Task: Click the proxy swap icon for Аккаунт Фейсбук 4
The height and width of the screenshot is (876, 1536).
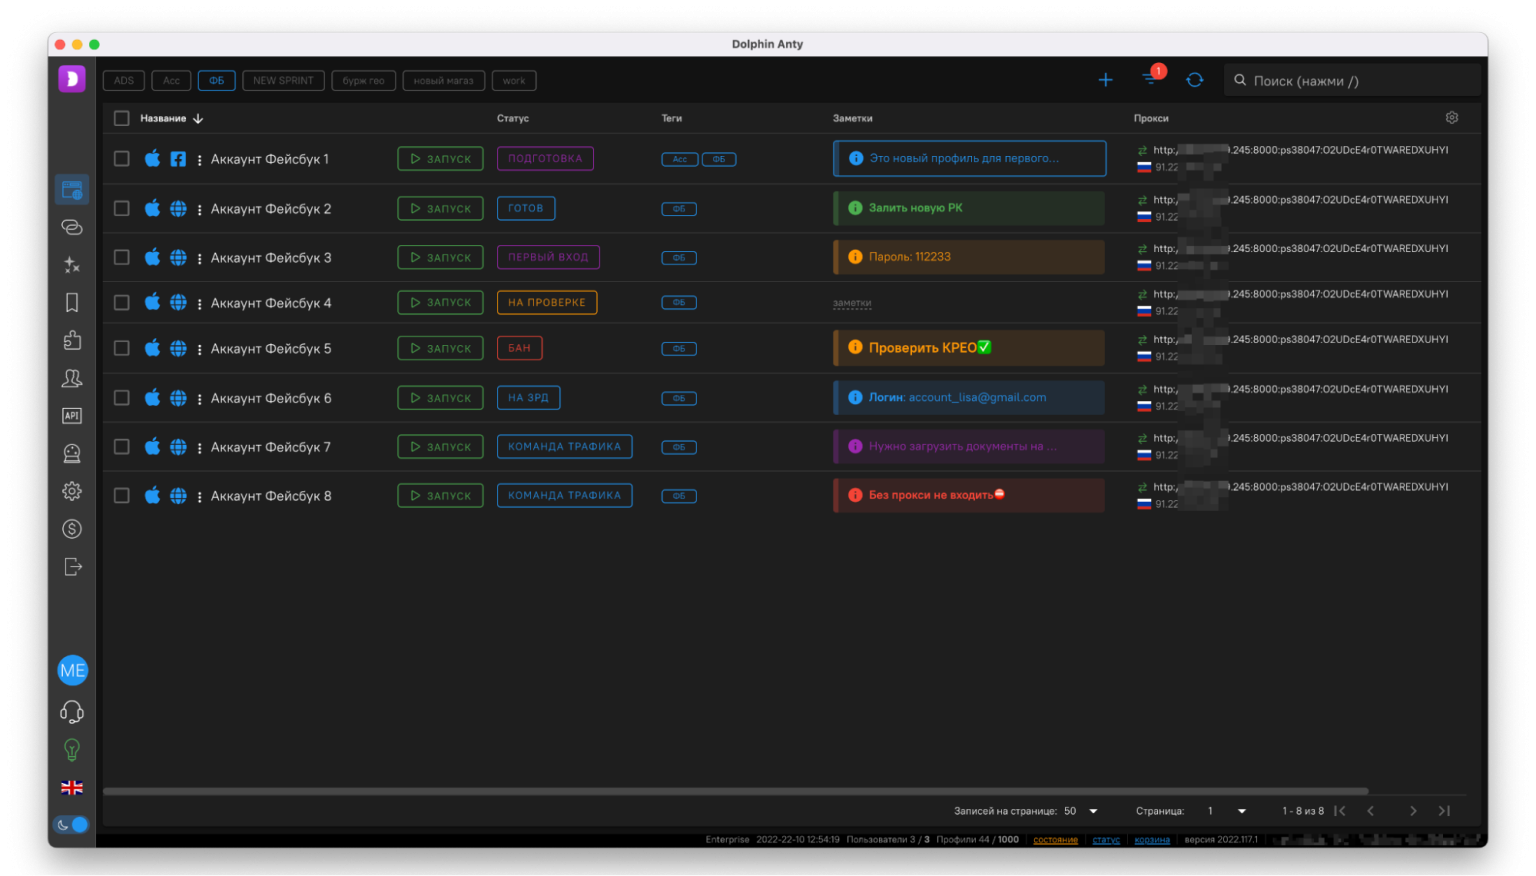Action: (1142, 295)
